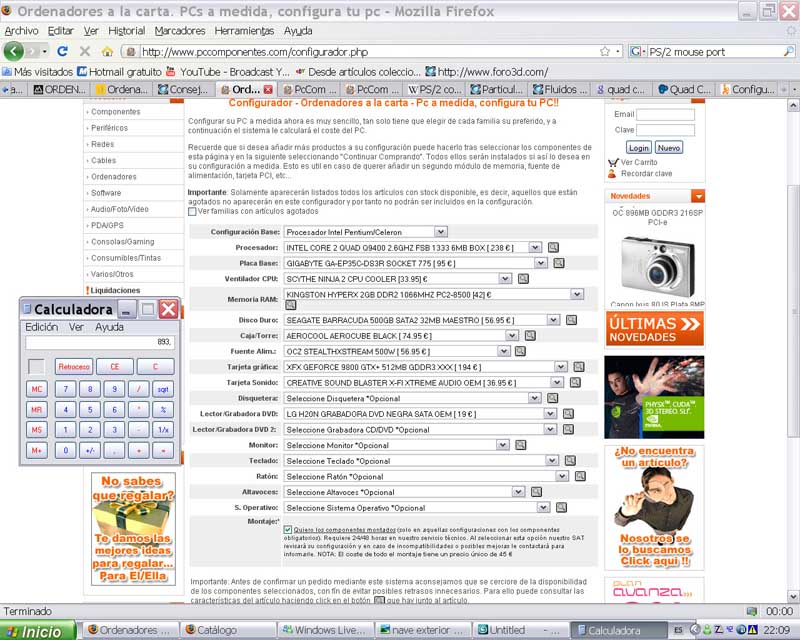The image size is (800, 640).
Task: Open YouTube bookmark in bookmarks toolbar
Action: click(228, 72)
